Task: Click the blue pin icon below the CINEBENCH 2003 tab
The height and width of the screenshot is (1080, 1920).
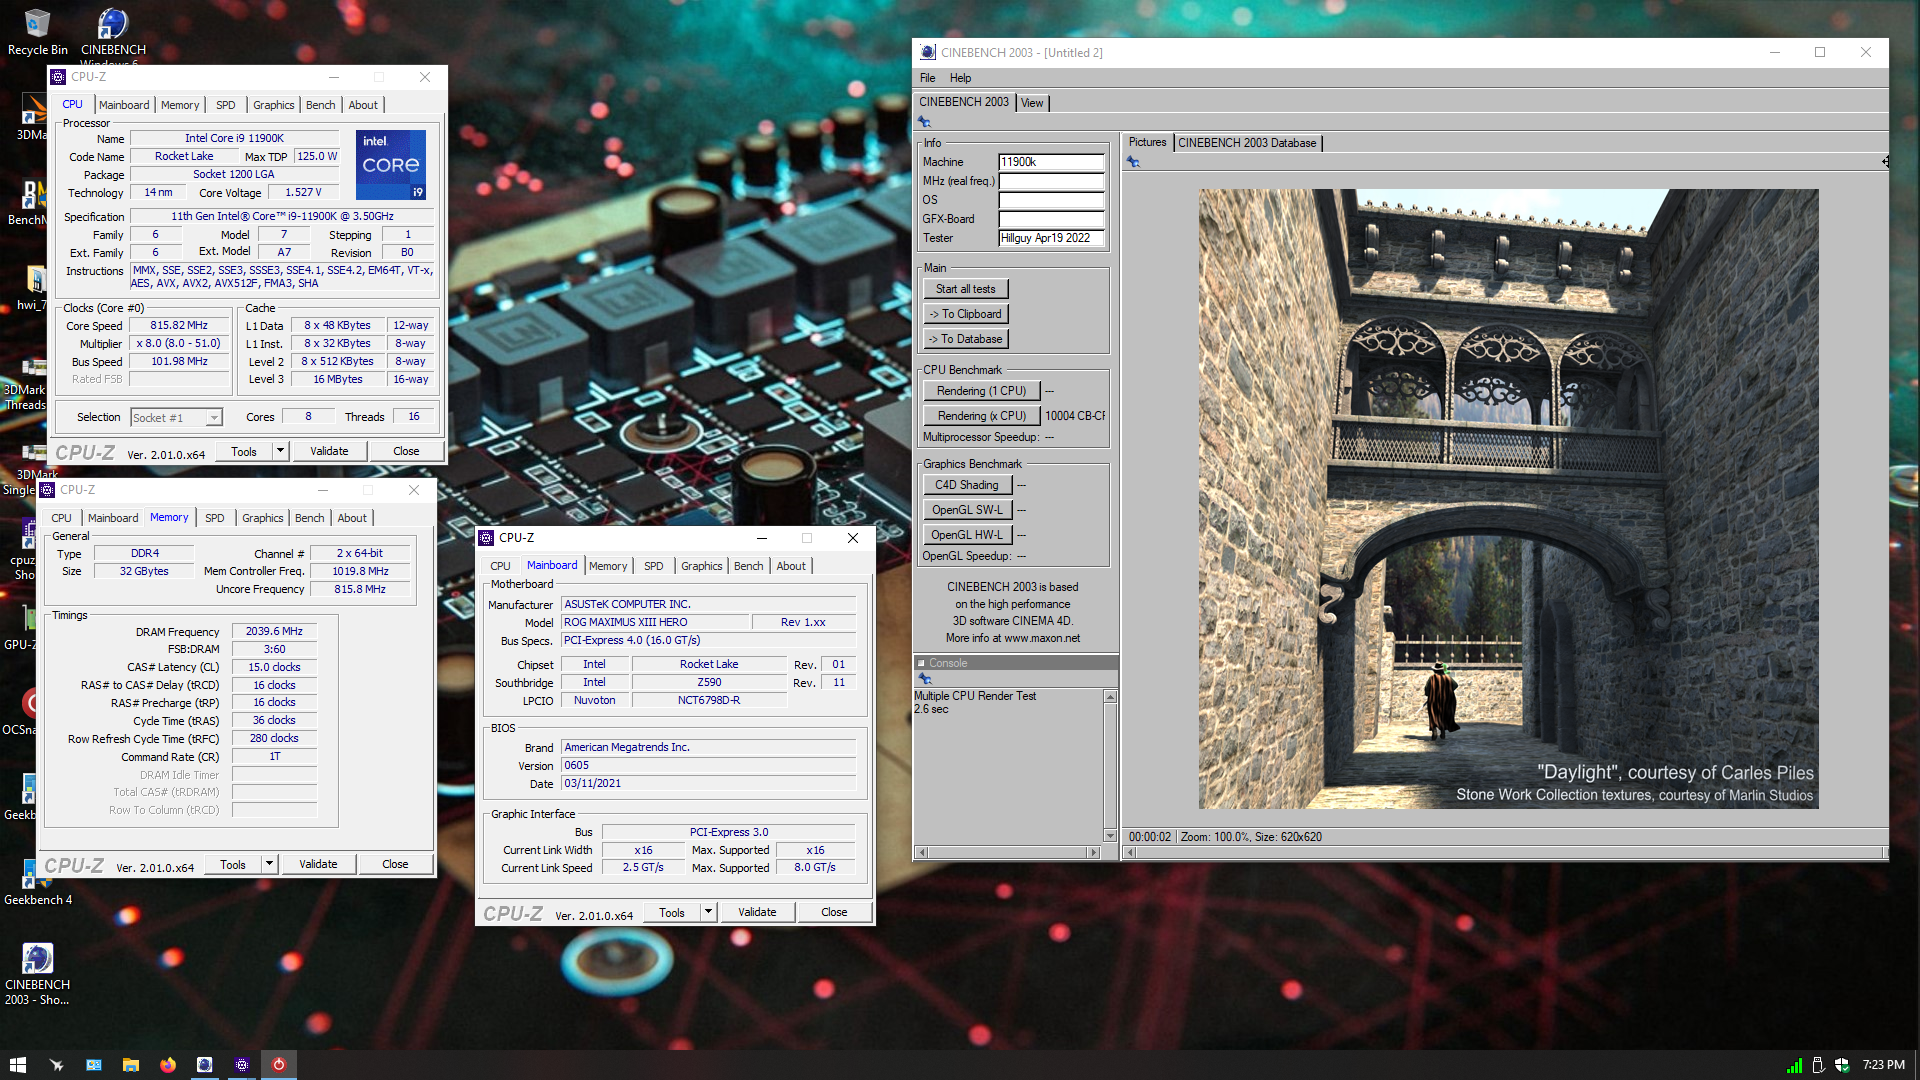Action: coord(924,122)
